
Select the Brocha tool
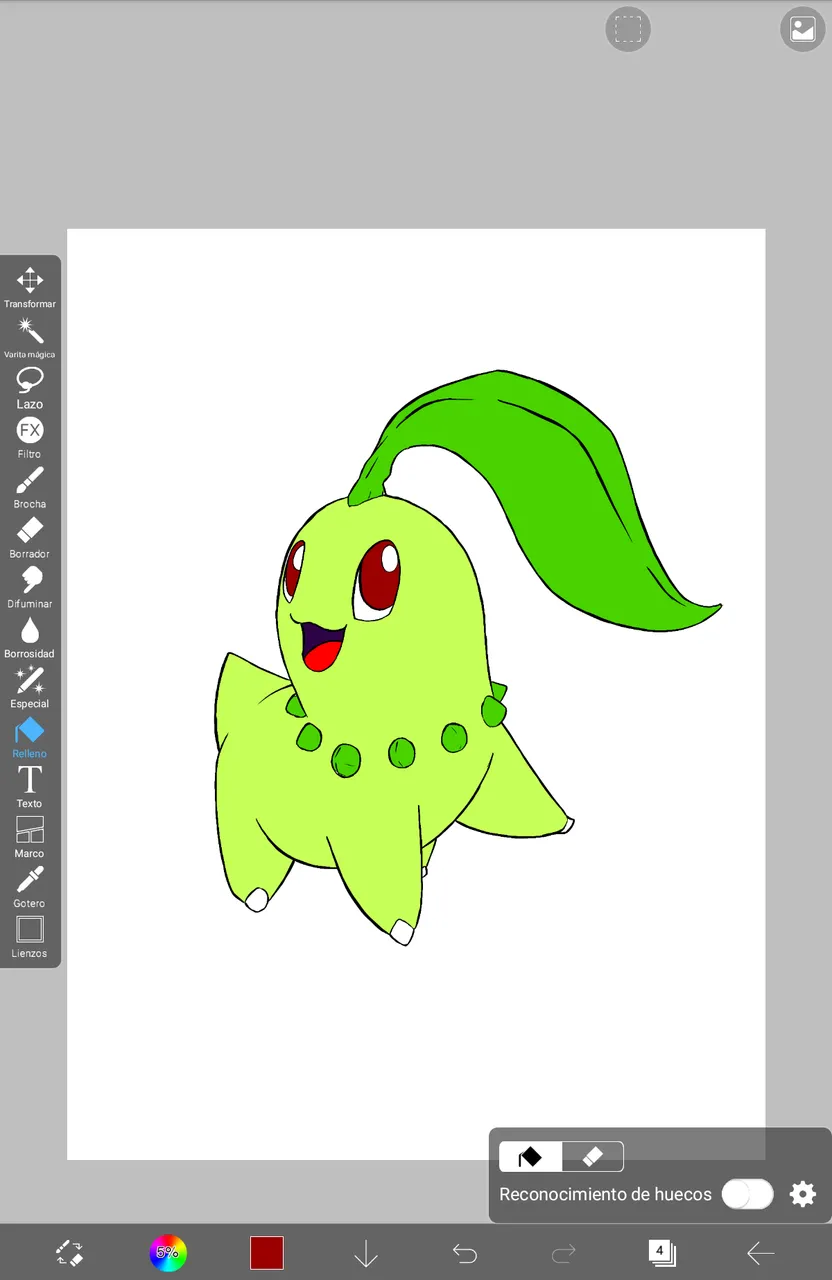coord(30,488)
